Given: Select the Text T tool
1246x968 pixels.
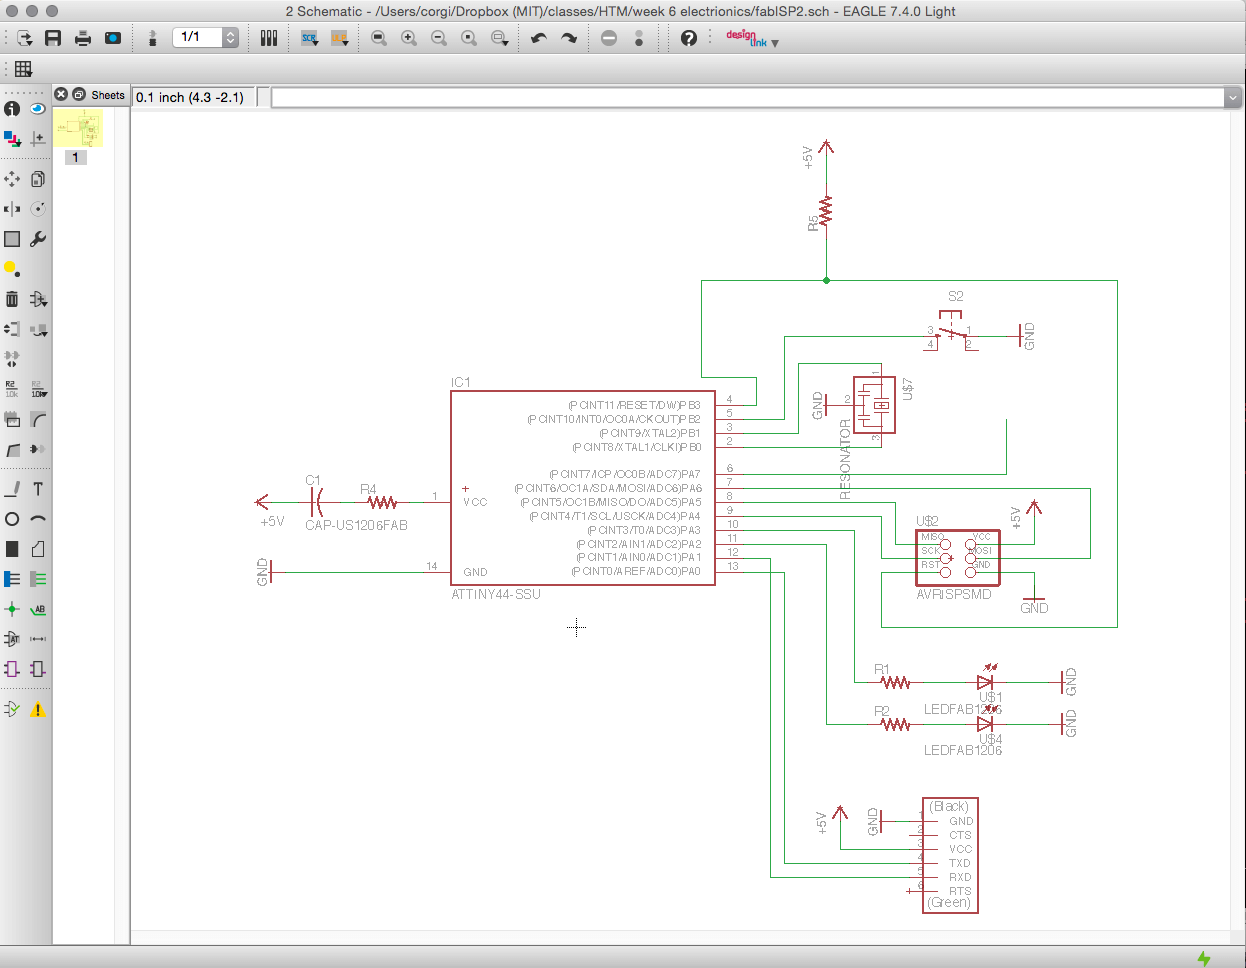Looking at the screenshot, I should [38, 489].
